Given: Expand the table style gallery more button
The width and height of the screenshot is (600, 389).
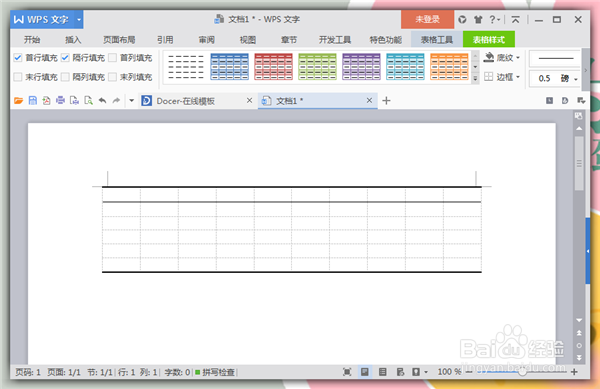Looking at the screenshot, I should coord(475,78).
